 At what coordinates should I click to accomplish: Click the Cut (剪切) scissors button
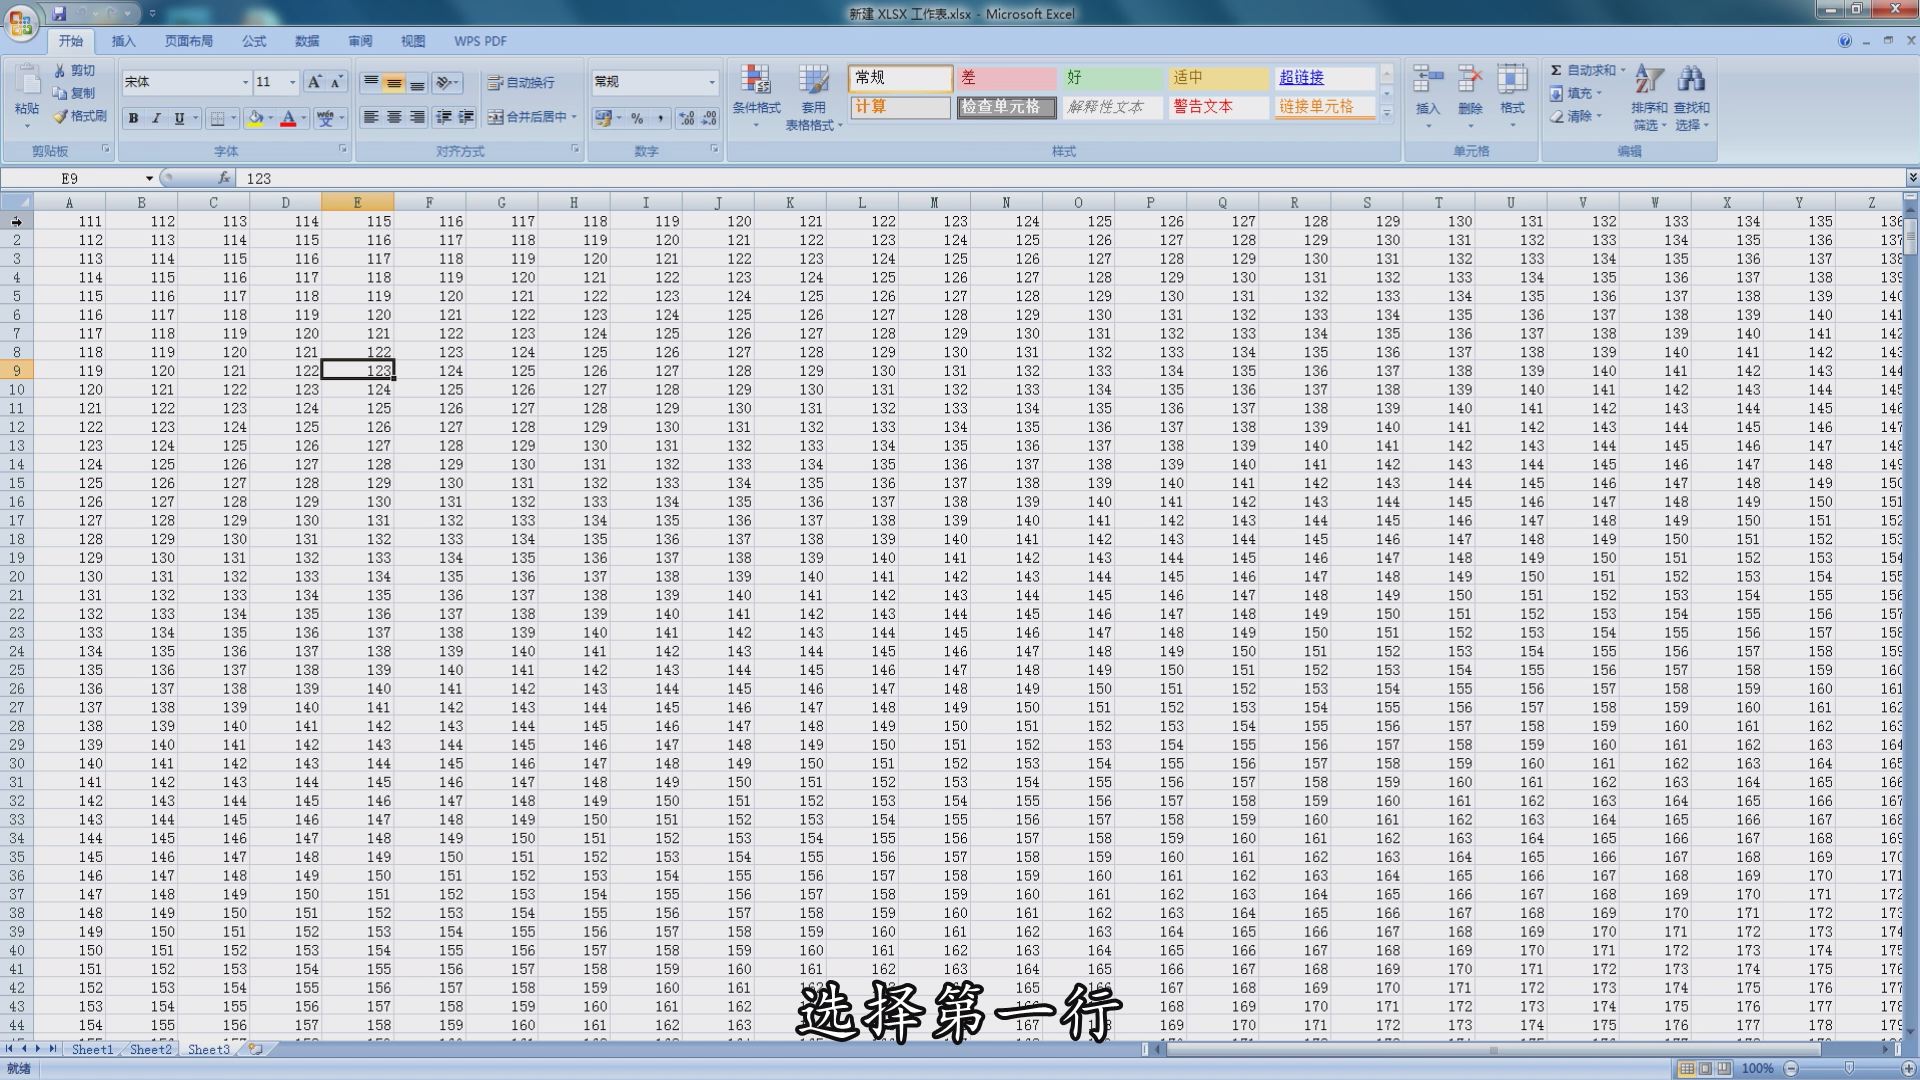[x=76, y=71]
